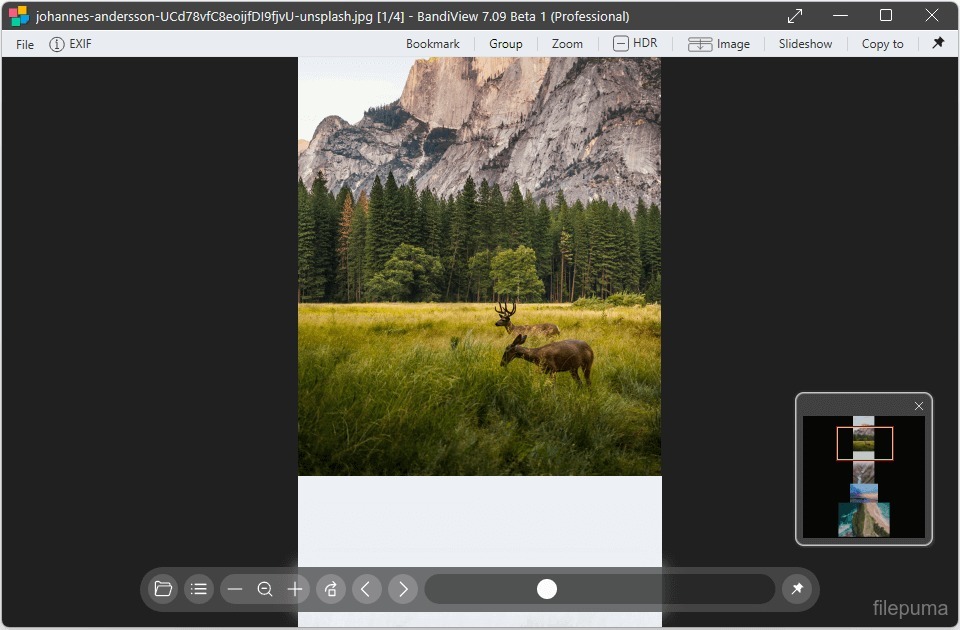Viewport: 960px width, 630px height.
Task: Toggle HDR mode on
Action: tap(635, 43)
